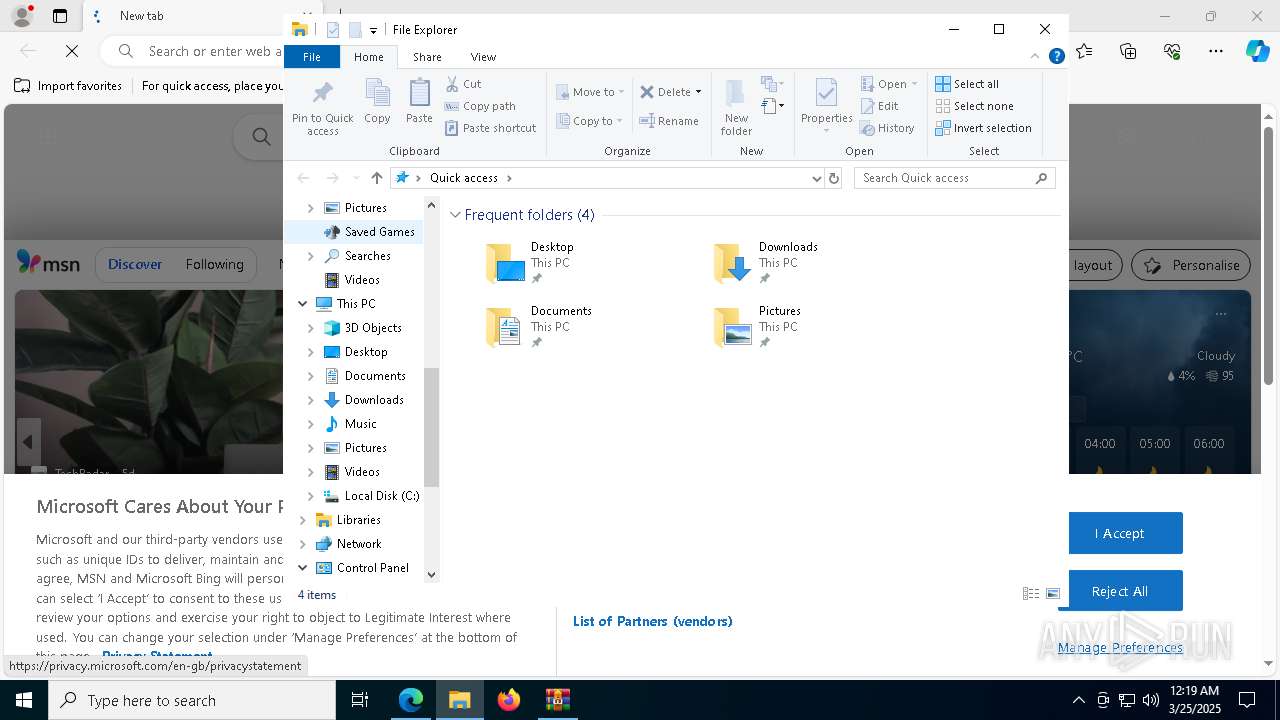The width and height of the screenshot is (1280, 720).
Task: Click Paste shortcut command
Action: [x=490, y=128]
